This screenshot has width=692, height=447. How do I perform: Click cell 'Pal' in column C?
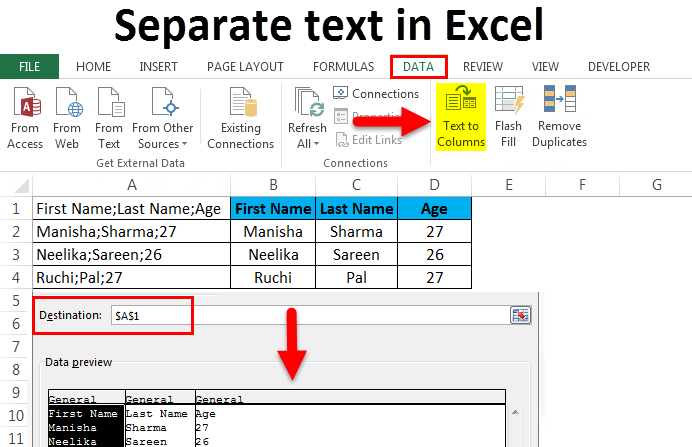357,277
